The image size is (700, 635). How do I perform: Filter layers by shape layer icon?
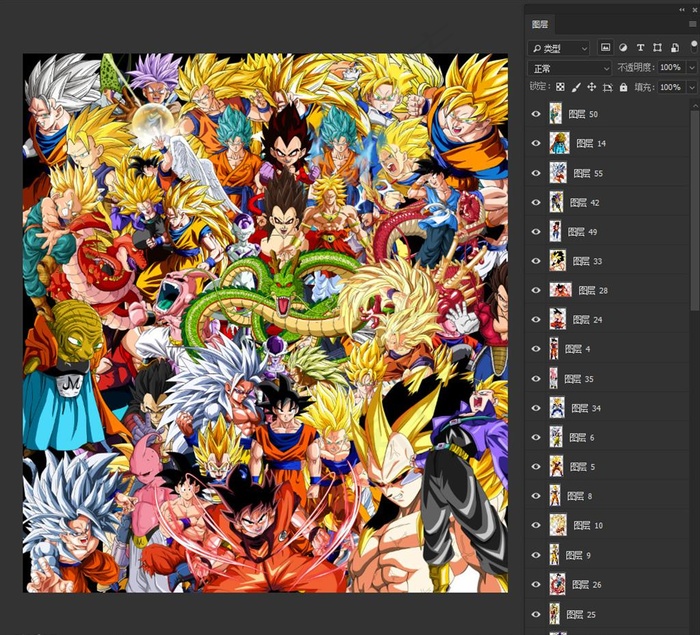tap(657, 47)
